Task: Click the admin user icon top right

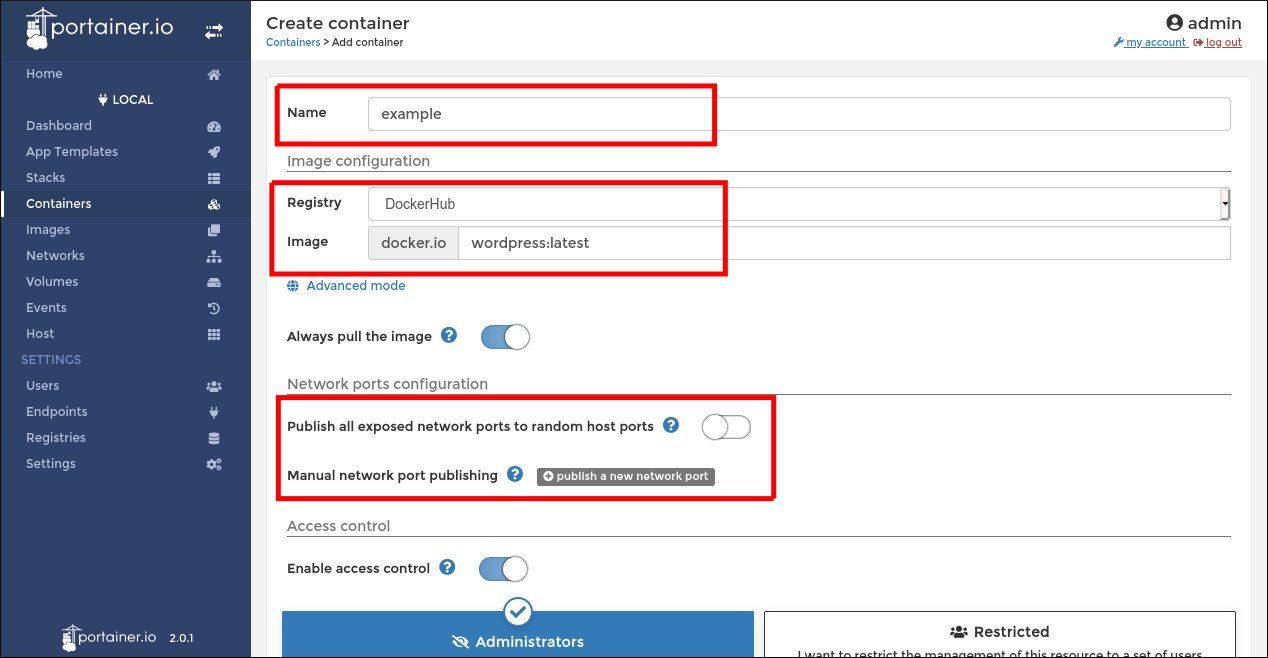Action: (1176, 22)
